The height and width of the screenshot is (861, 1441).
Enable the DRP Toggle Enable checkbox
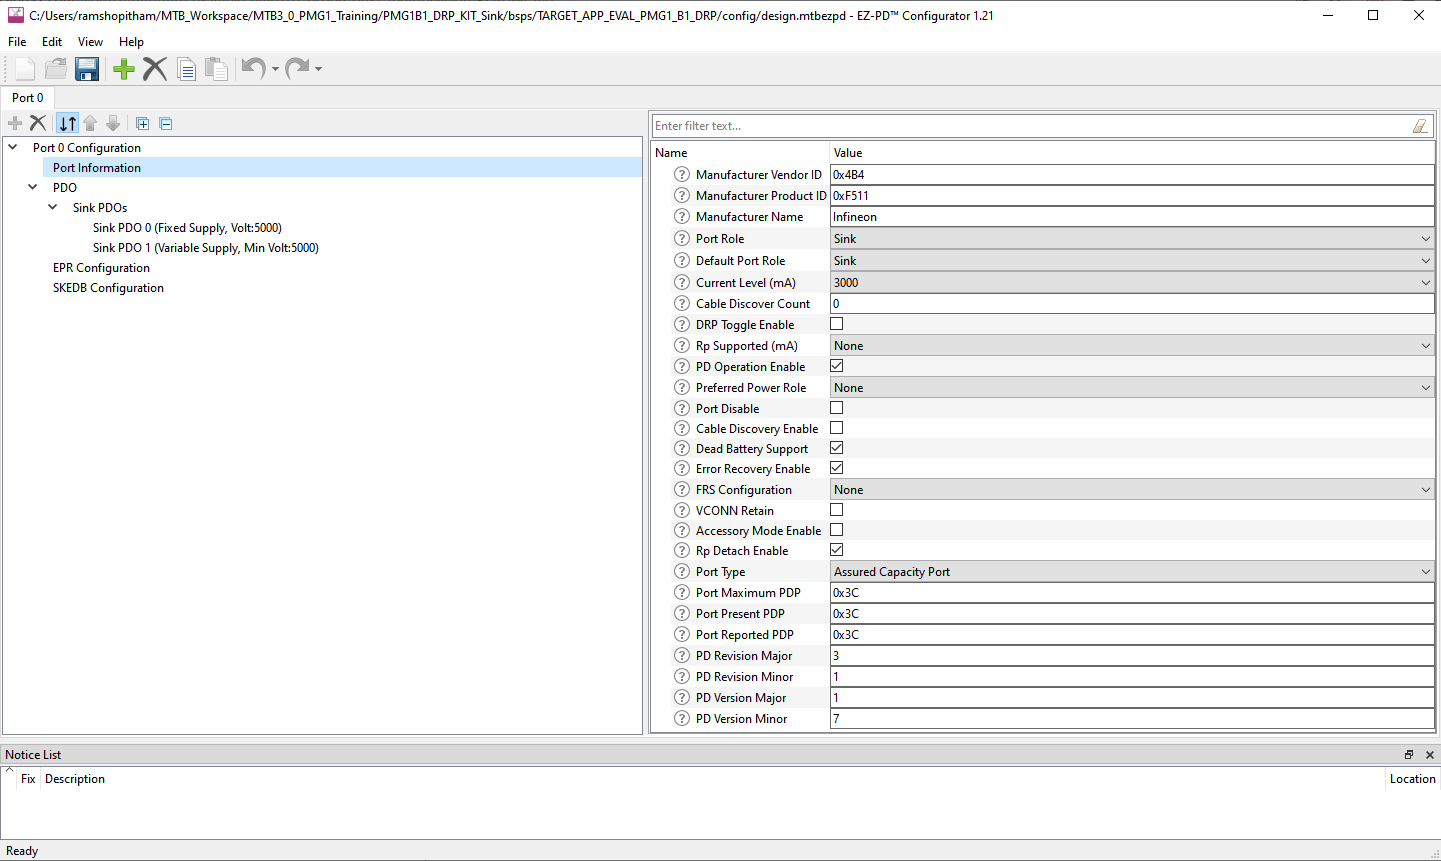[837, 324]
